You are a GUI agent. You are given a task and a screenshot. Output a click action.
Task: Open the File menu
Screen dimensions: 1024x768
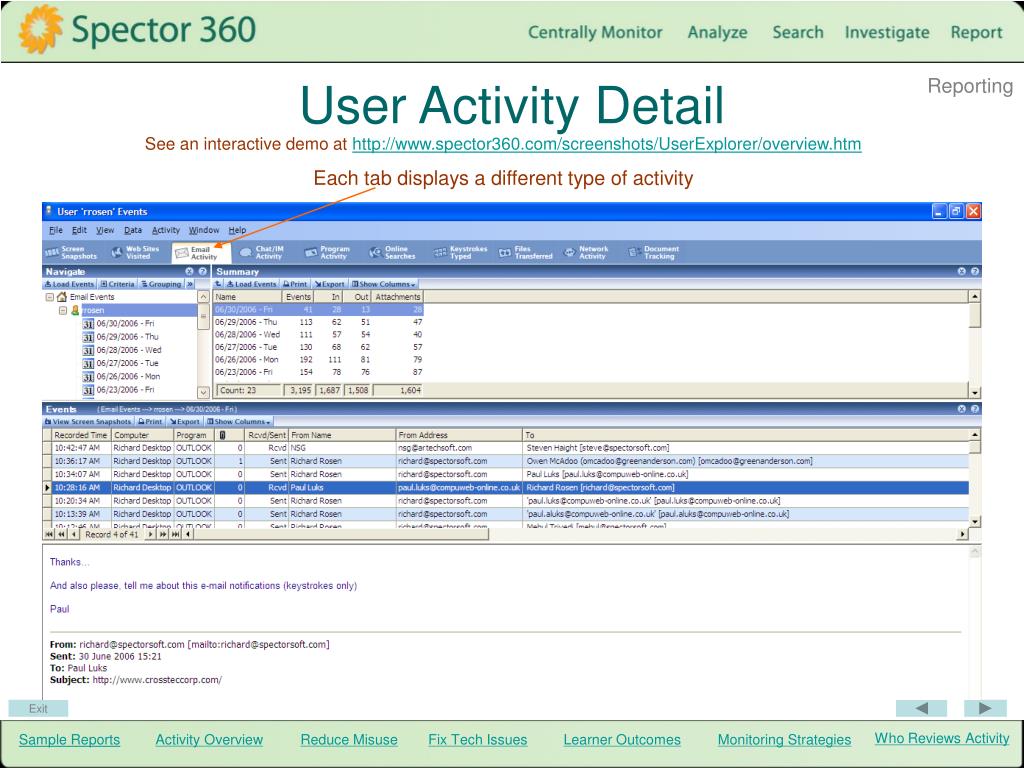point(56,230)
